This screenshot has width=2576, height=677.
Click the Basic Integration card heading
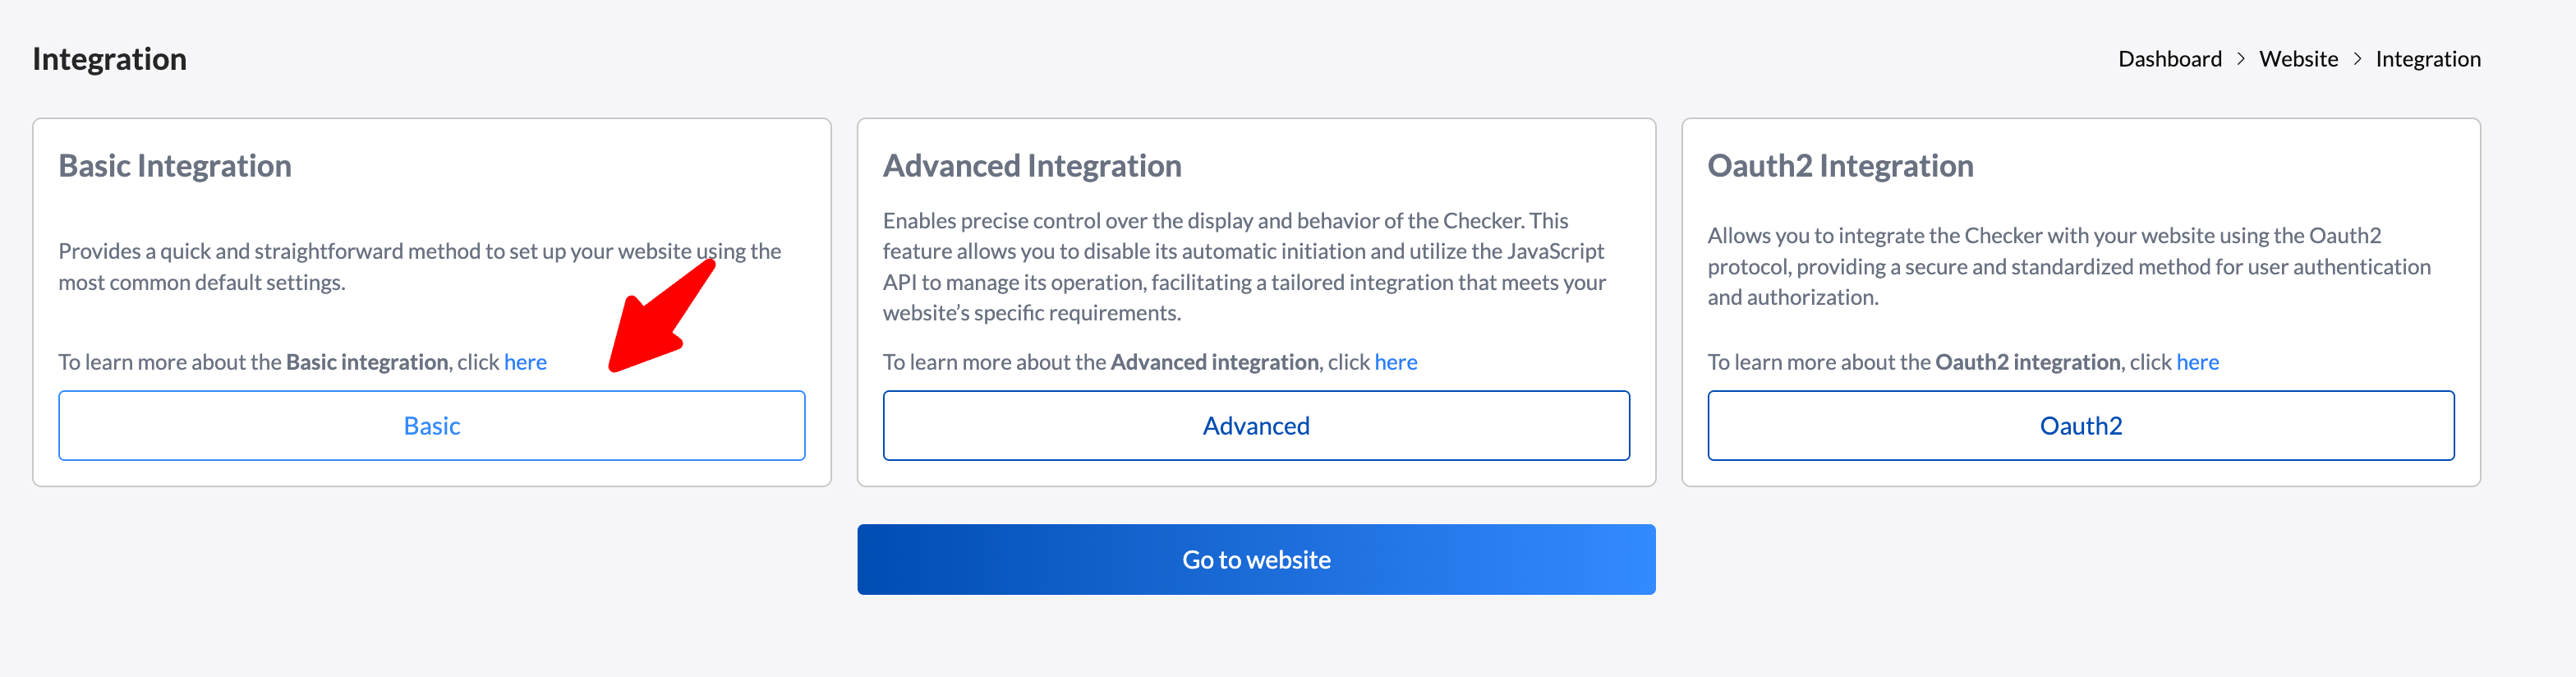click(x=175, y=166)
